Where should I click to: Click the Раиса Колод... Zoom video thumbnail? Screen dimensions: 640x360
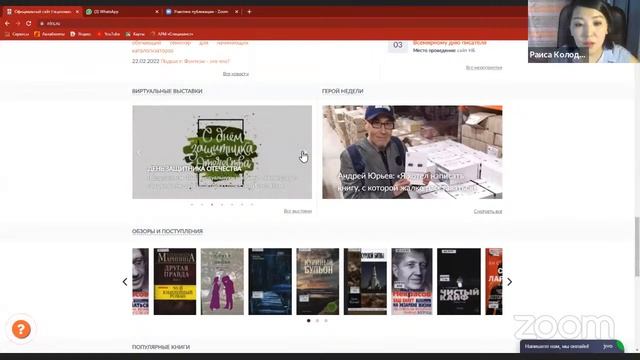[x=584, y=31]
